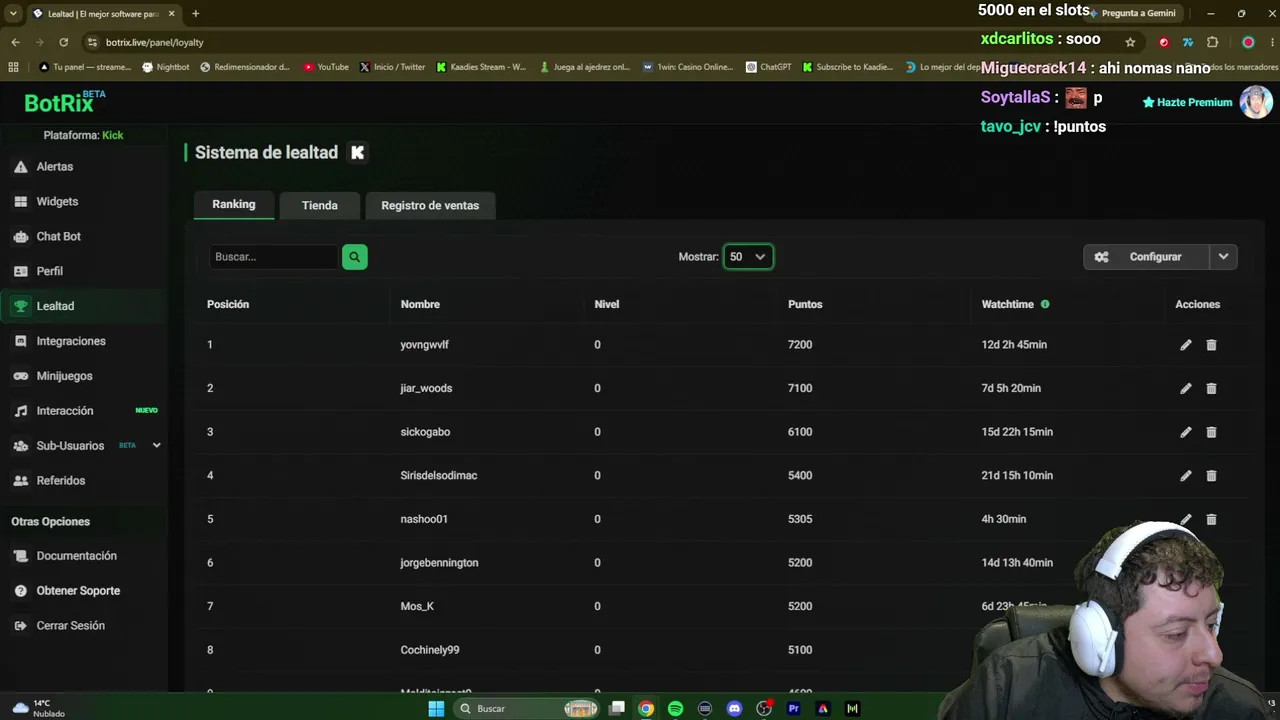Switch to the Registro de ventas tab
The image size is (1280, 720).
pos(430,205)
